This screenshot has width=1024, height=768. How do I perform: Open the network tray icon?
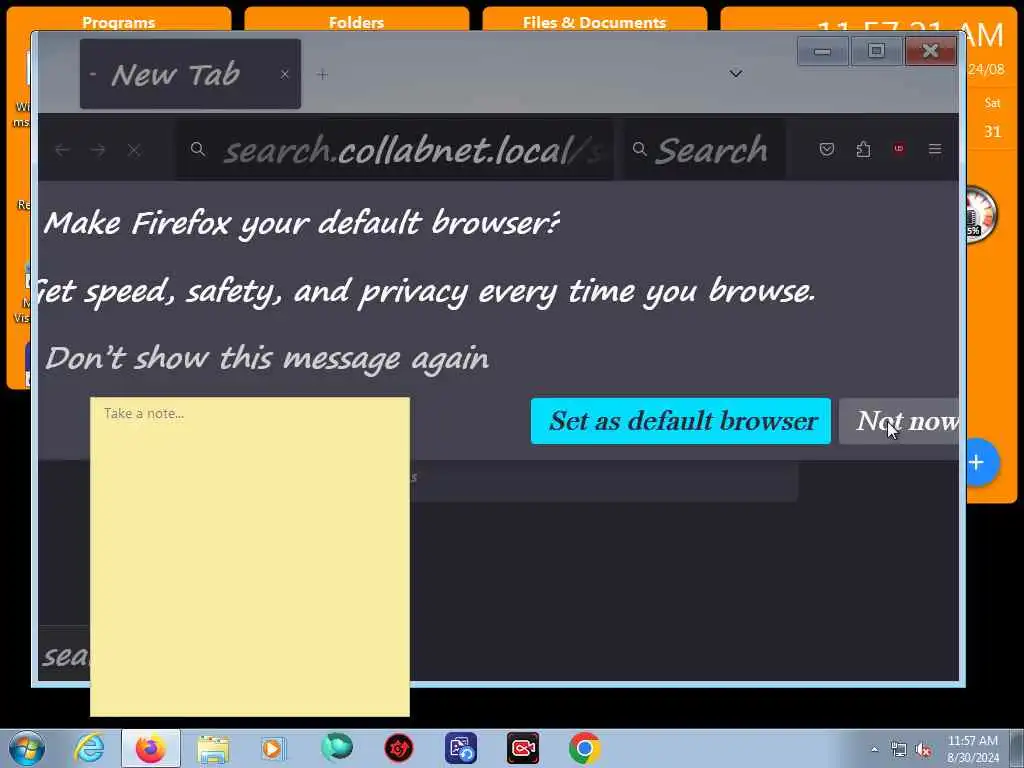click(899, 750)
